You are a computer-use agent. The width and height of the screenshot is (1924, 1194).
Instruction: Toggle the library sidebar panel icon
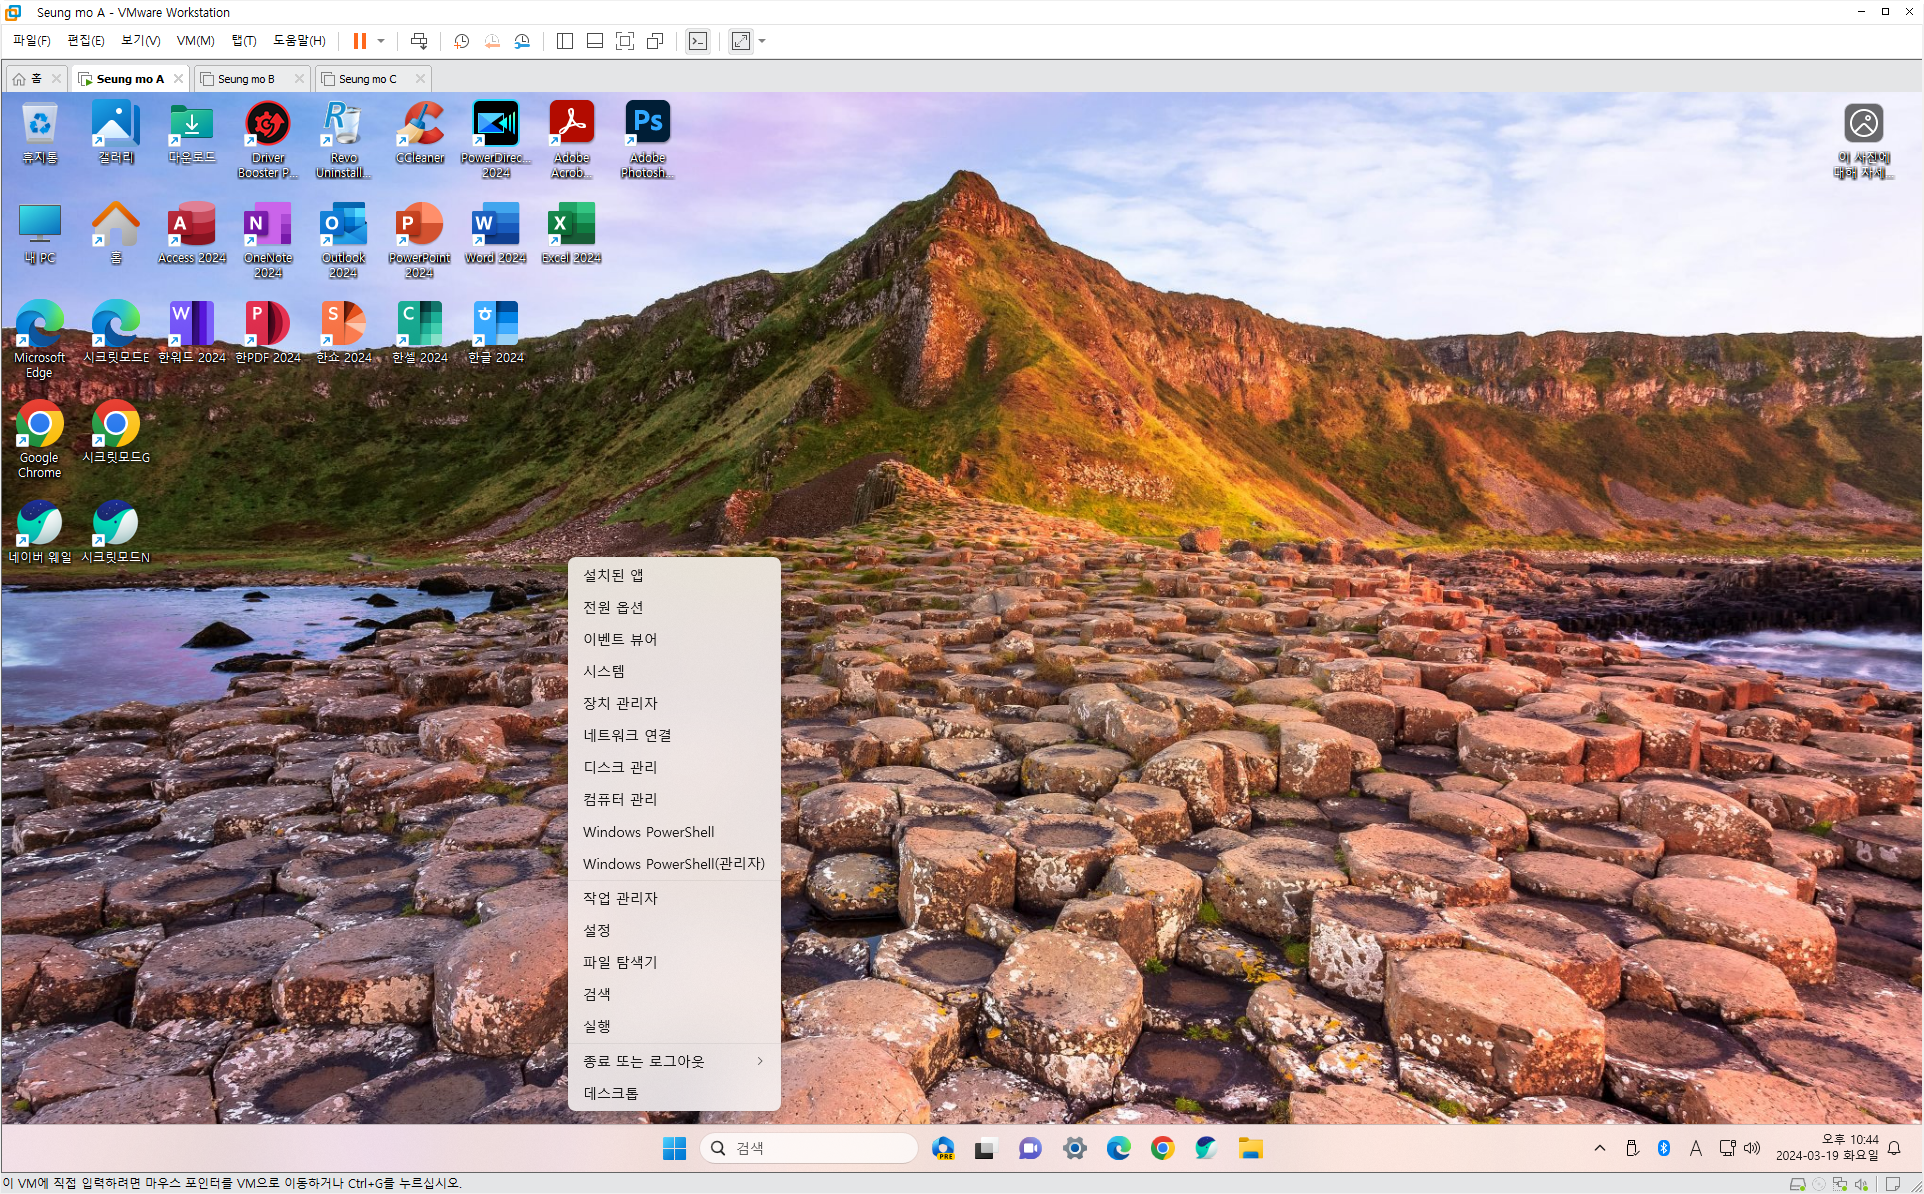pos(565,41)
